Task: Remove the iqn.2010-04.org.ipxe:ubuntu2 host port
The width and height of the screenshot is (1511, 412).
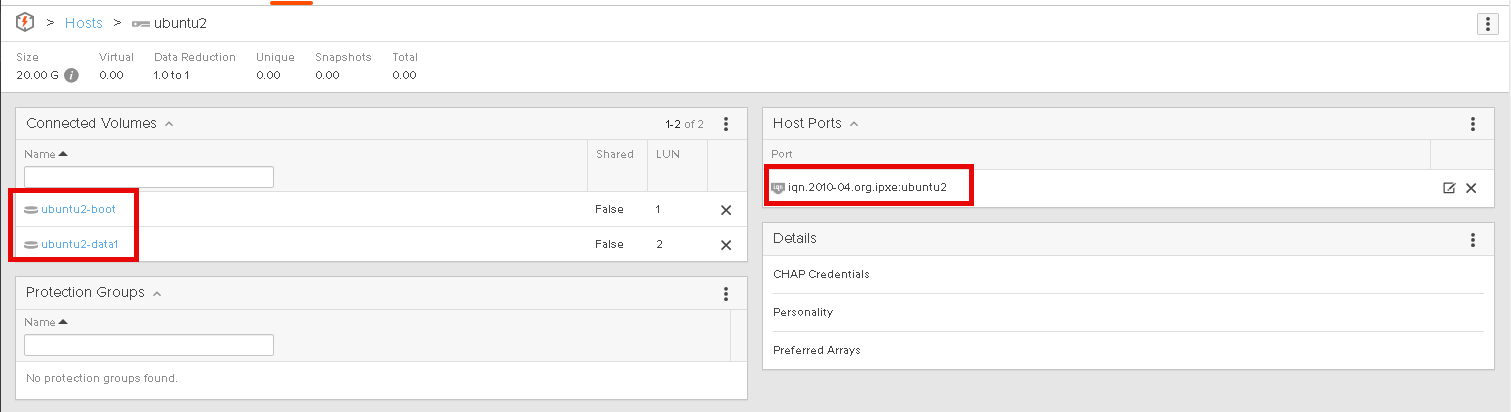Action: point(1471,188)
